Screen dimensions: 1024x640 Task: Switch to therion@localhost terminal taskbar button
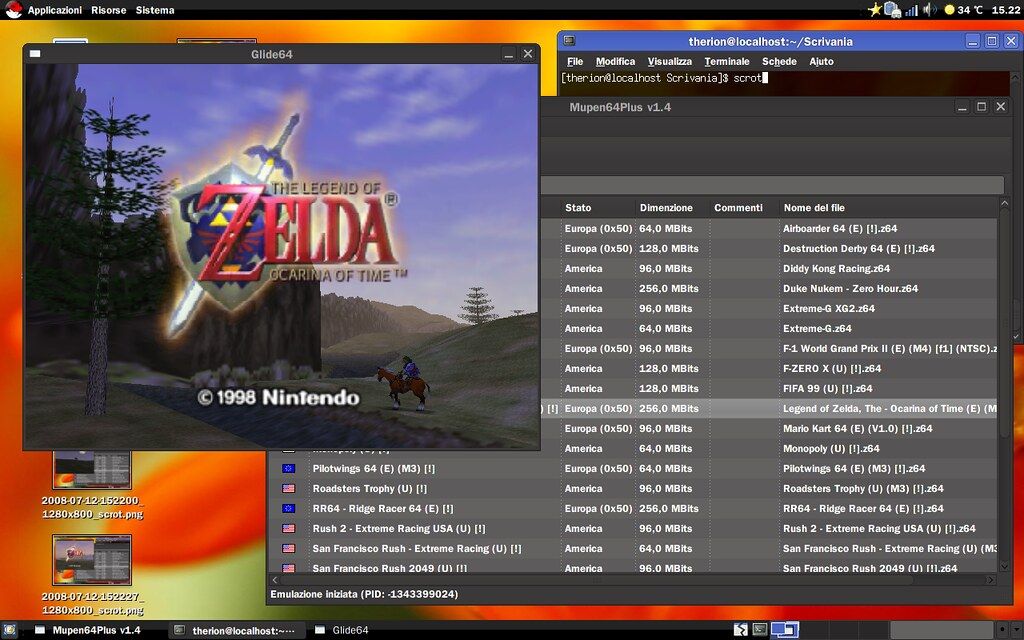pyautogui.click(x=236, y=630)
